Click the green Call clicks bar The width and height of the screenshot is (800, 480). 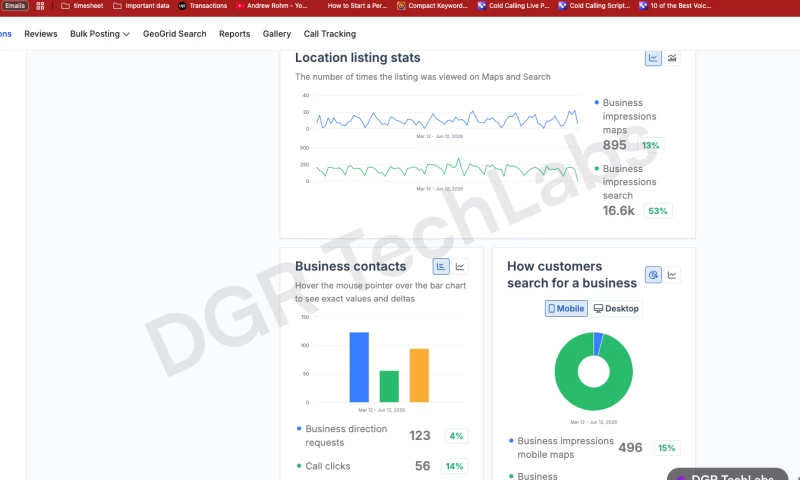[x=389, y=387]
